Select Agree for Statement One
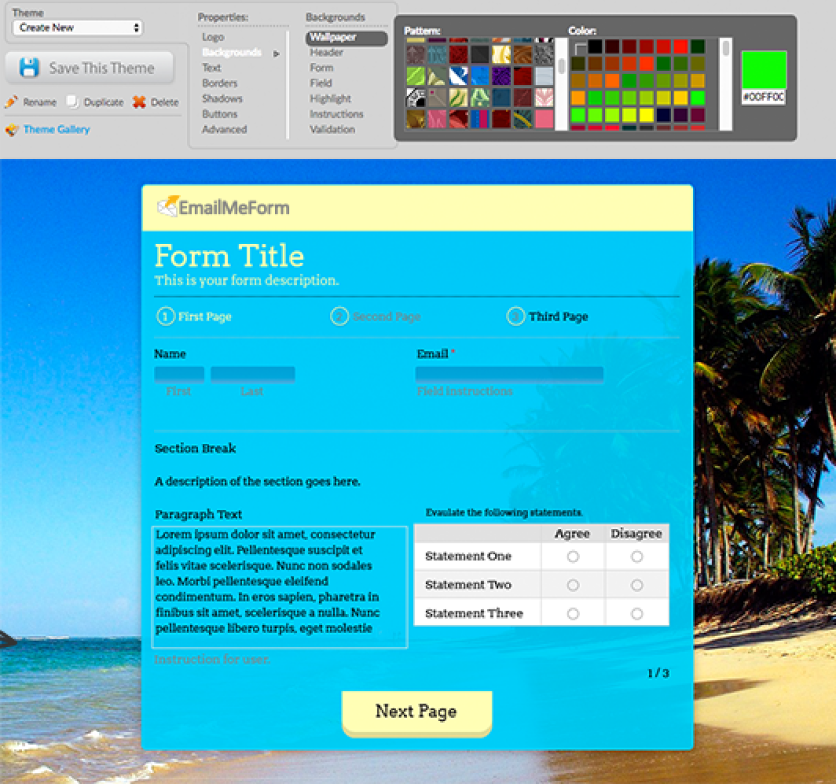Viewport: 836px width, 784px height. (x=573, y=557)
